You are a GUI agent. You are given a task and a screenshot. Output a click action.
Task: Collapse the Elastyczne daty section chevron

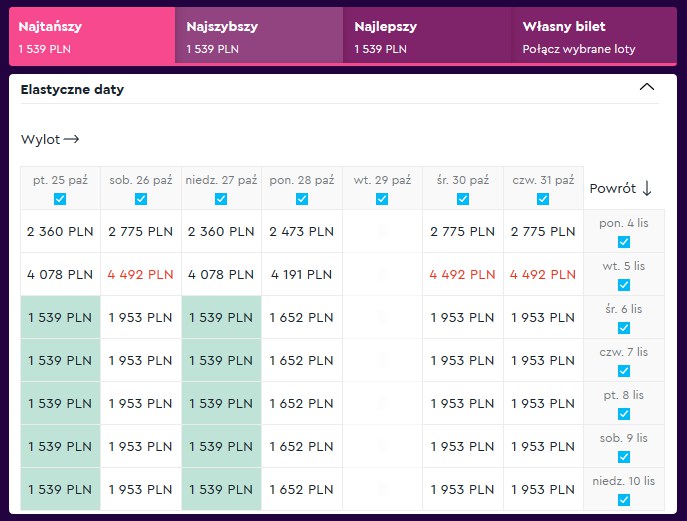(647, 87)
